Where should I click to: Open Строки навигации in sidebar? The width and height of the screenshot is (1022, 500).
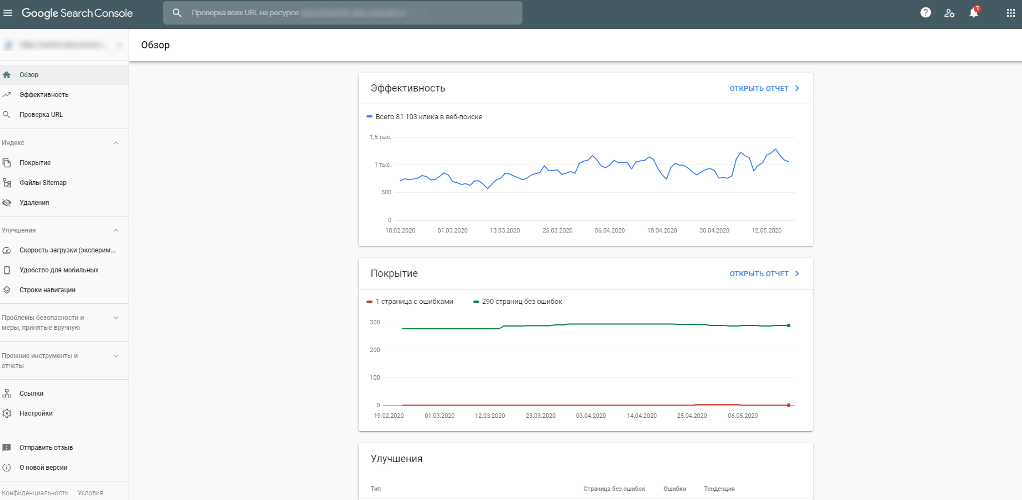[x=64, y=289]
